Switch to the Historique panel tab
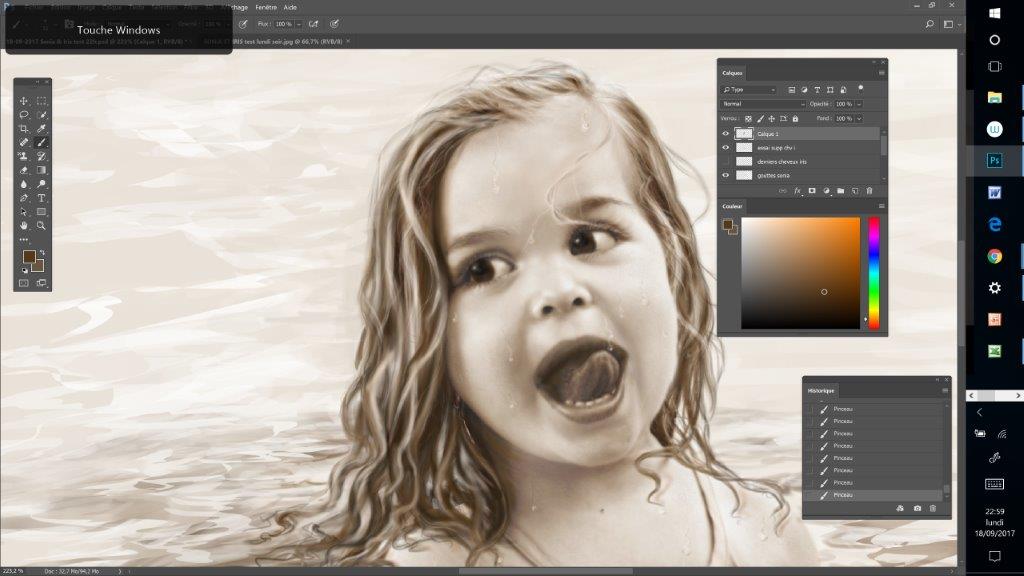This screenshot has height=576, width=1024. (821, 390)
